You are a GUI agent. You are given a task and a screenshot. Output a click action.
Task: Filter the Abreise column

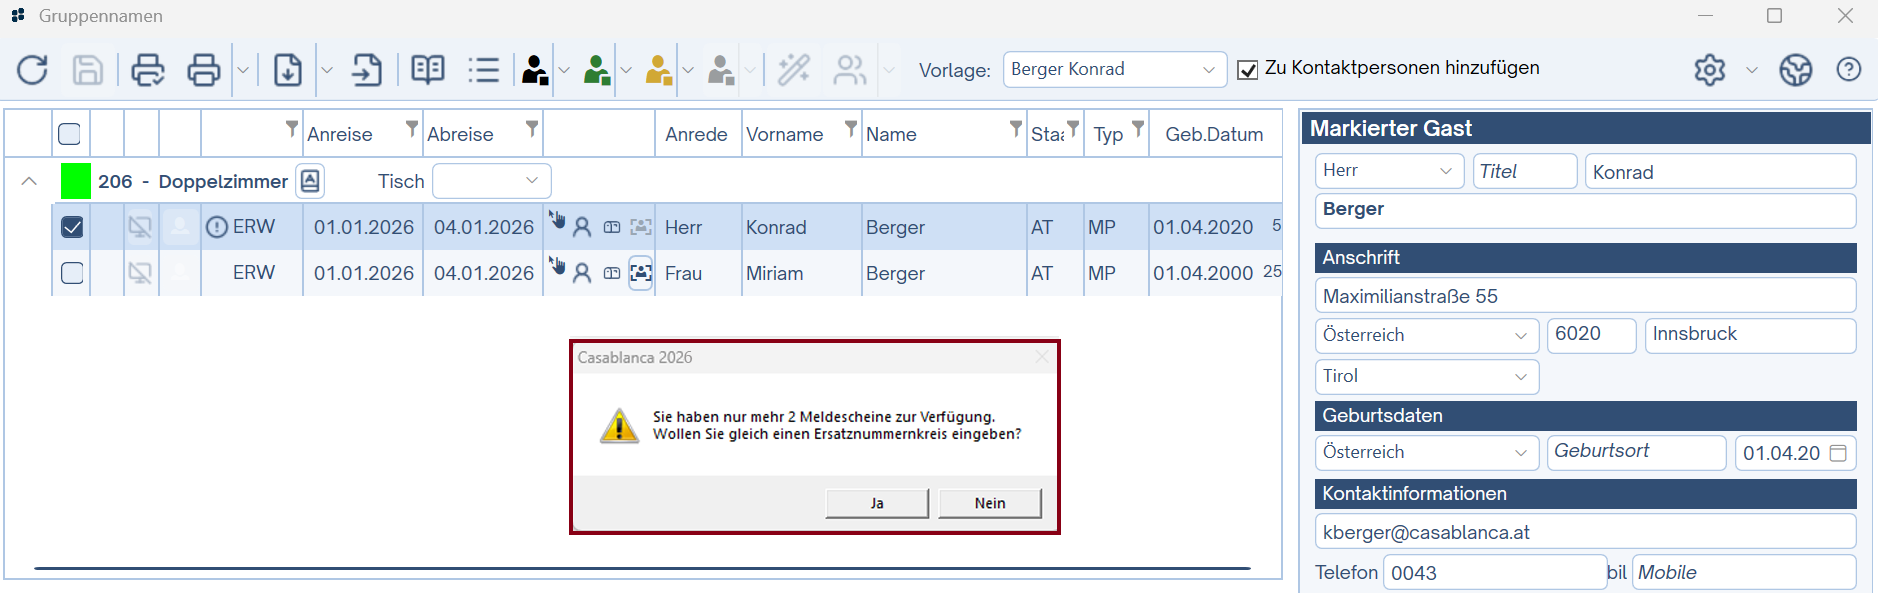(532, 128)
